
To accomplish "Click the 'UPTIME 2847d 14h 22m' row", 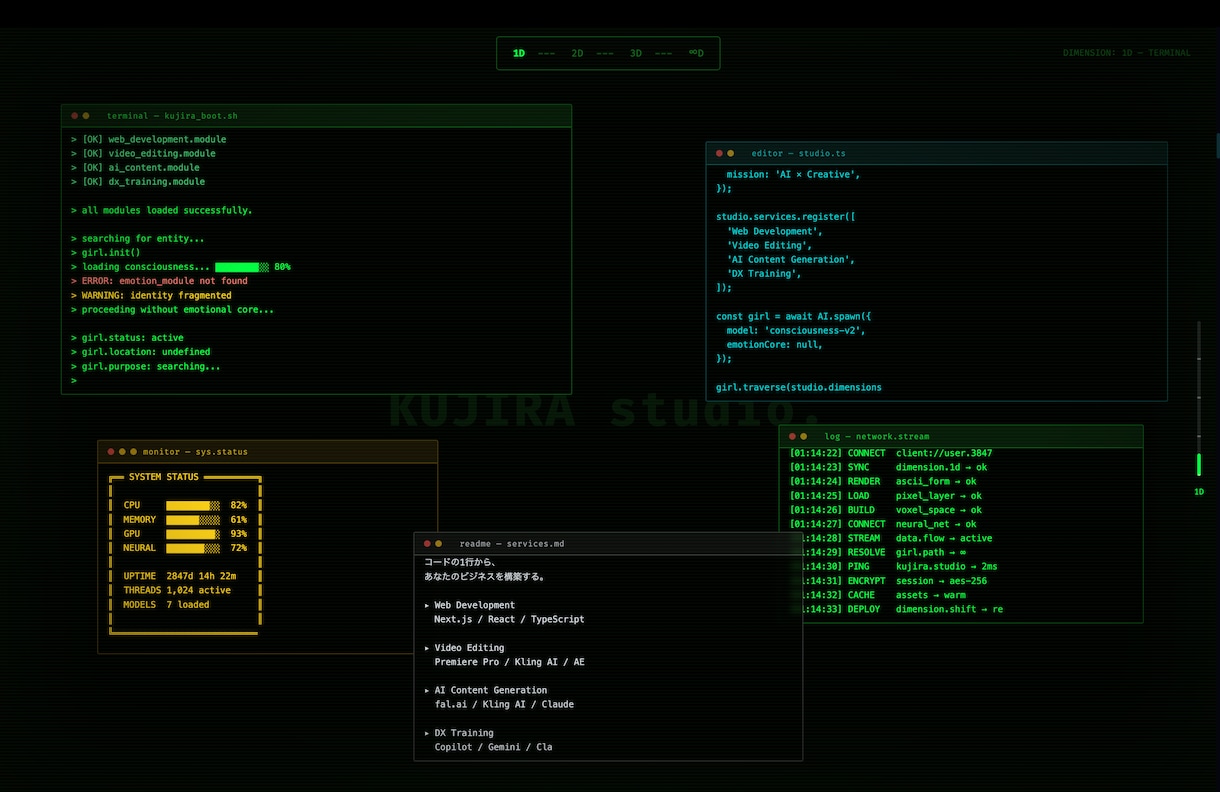I will point(180,576).
